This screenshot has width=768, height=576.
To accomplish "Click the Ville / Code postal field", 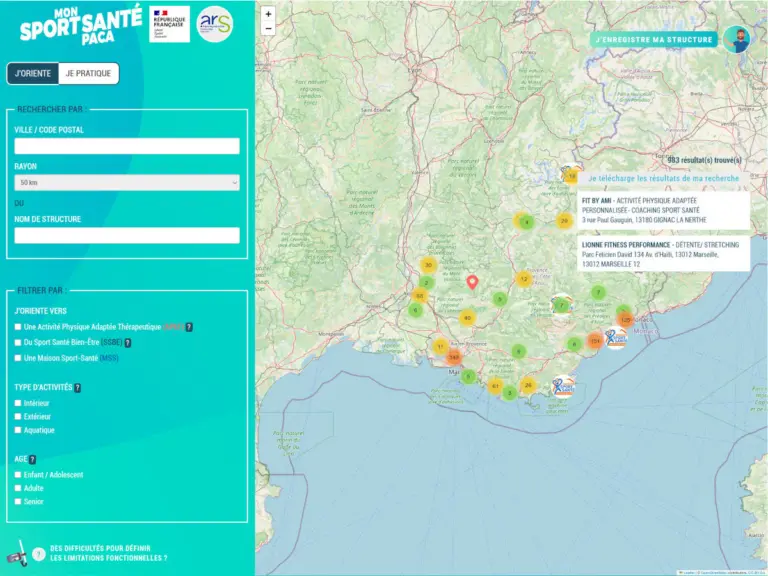I will click(x=127, y=146).
